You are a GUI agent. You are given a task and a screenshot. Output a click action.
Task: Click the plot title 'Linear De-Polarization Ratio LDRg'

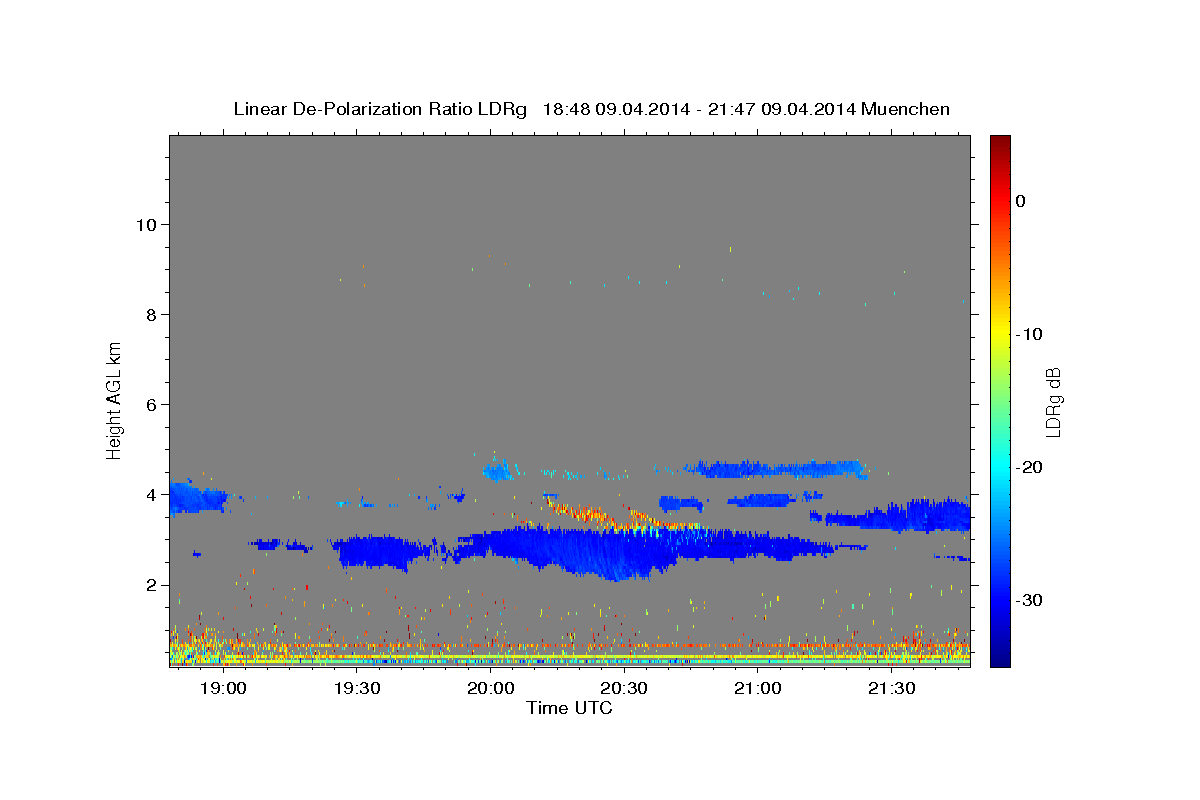coord(379,109)
